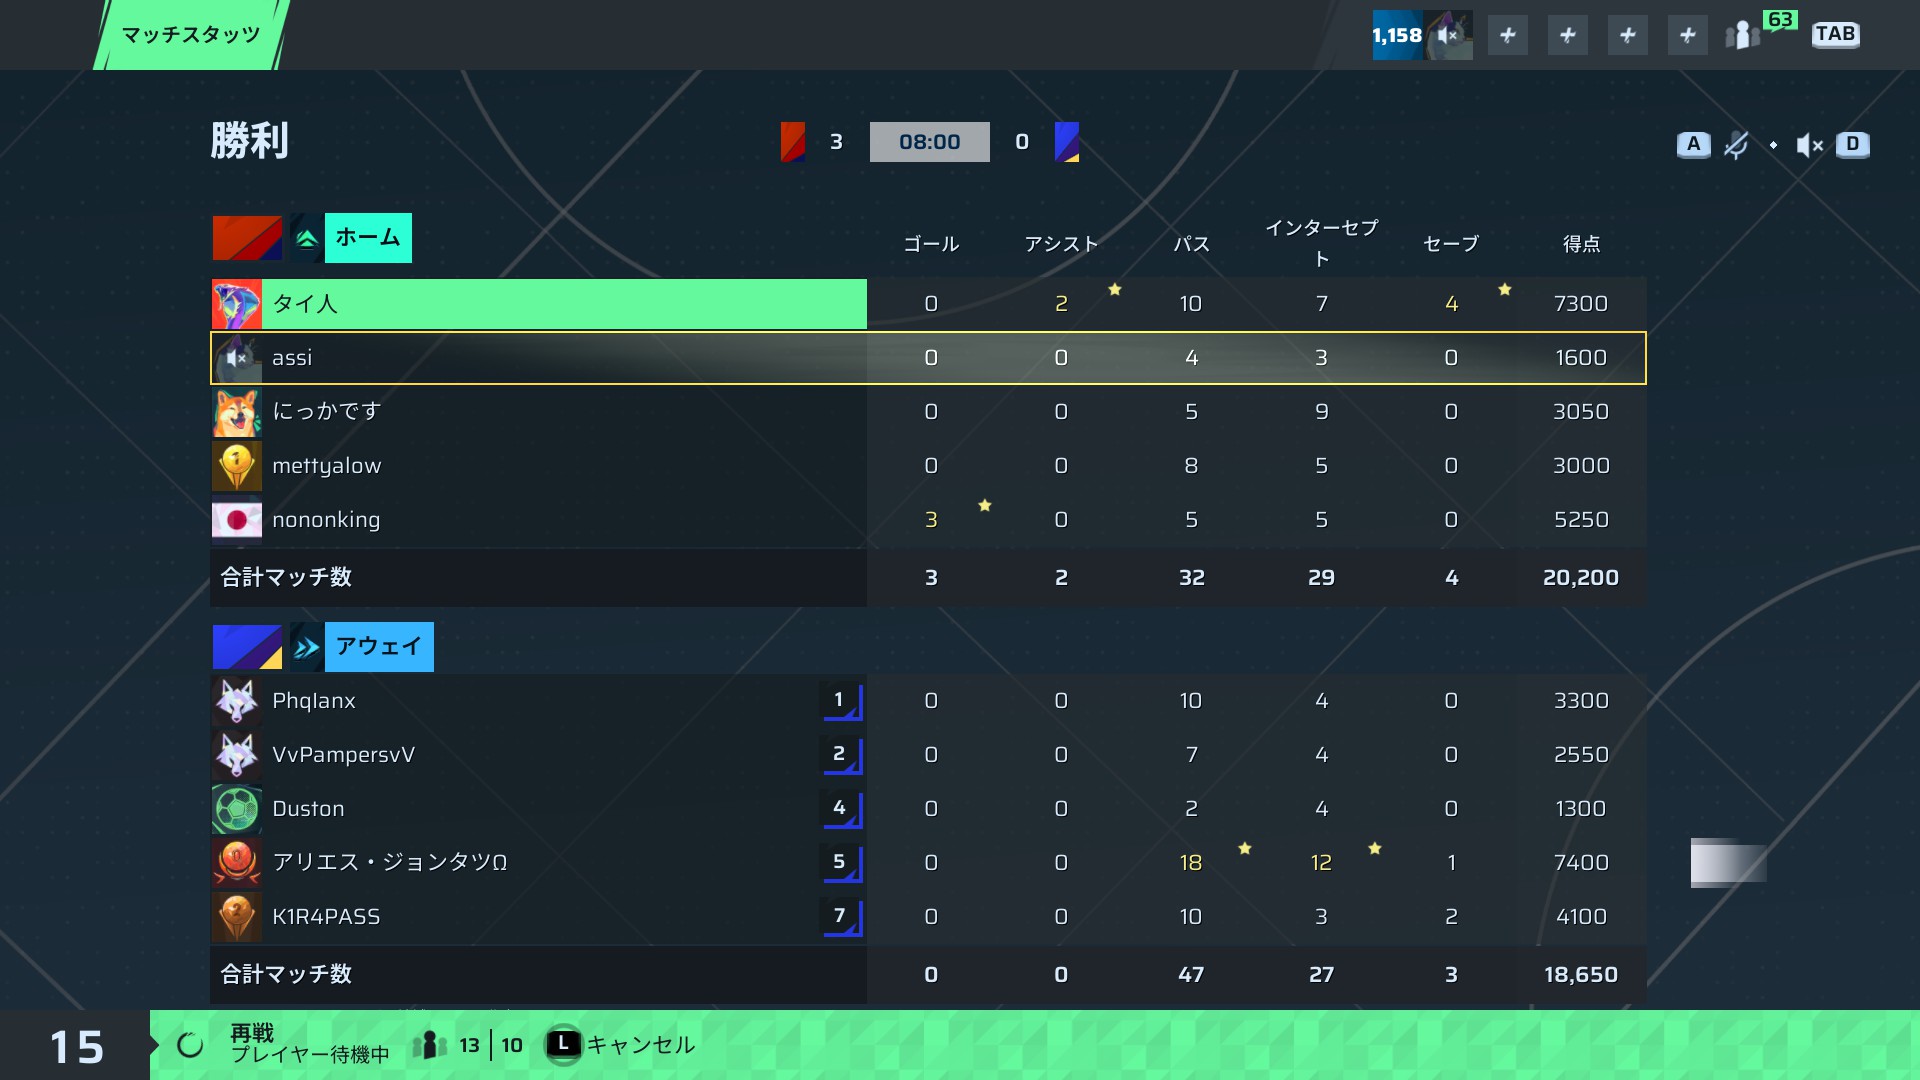Open the last empty party slot plus

pos(1688,35)
